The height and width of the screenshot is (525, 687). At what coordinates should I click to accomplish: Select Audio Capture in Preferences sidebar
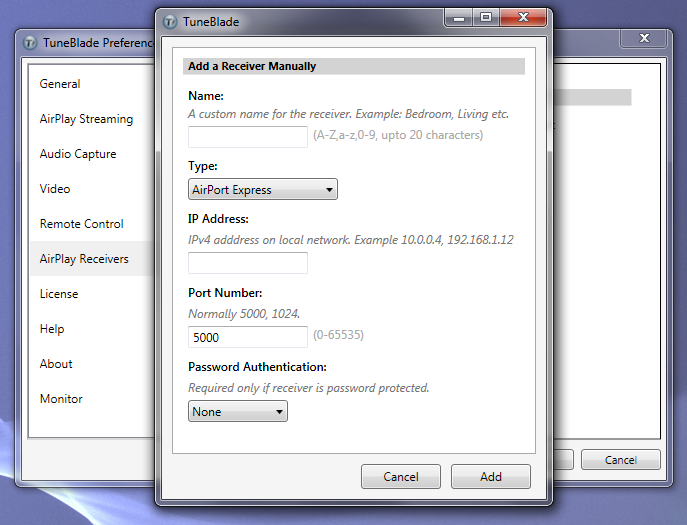[x=92, y=154]
